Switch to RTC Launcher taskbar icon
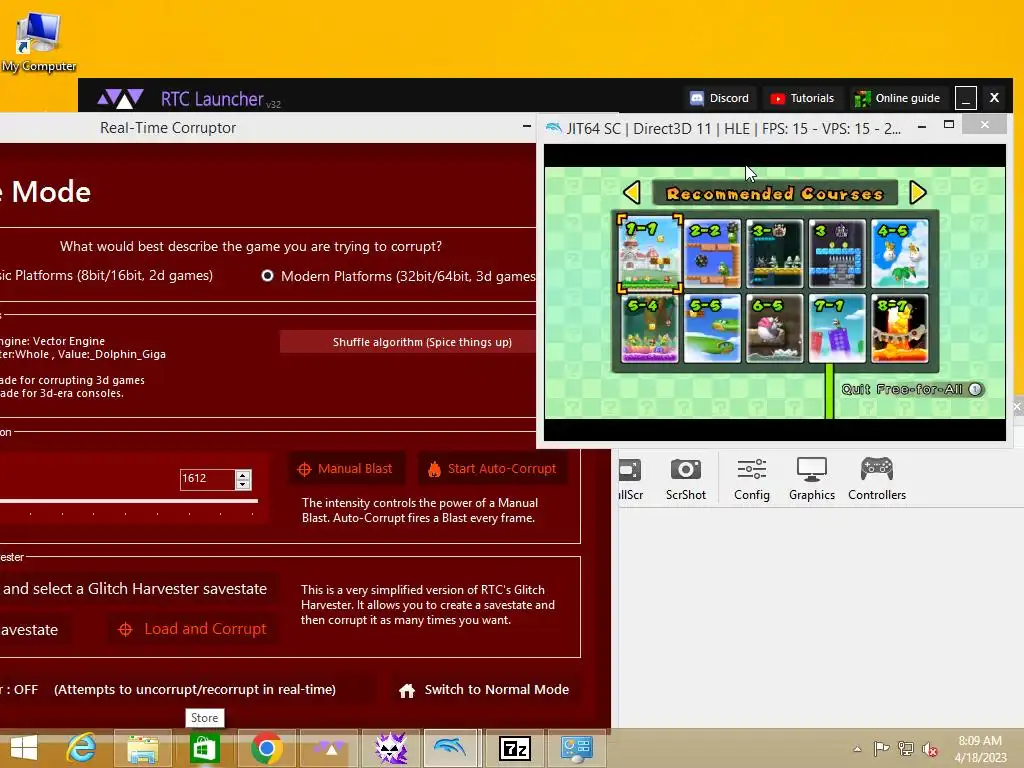The height and width of the screenshot is (768, 1024). tap(328, 748)
